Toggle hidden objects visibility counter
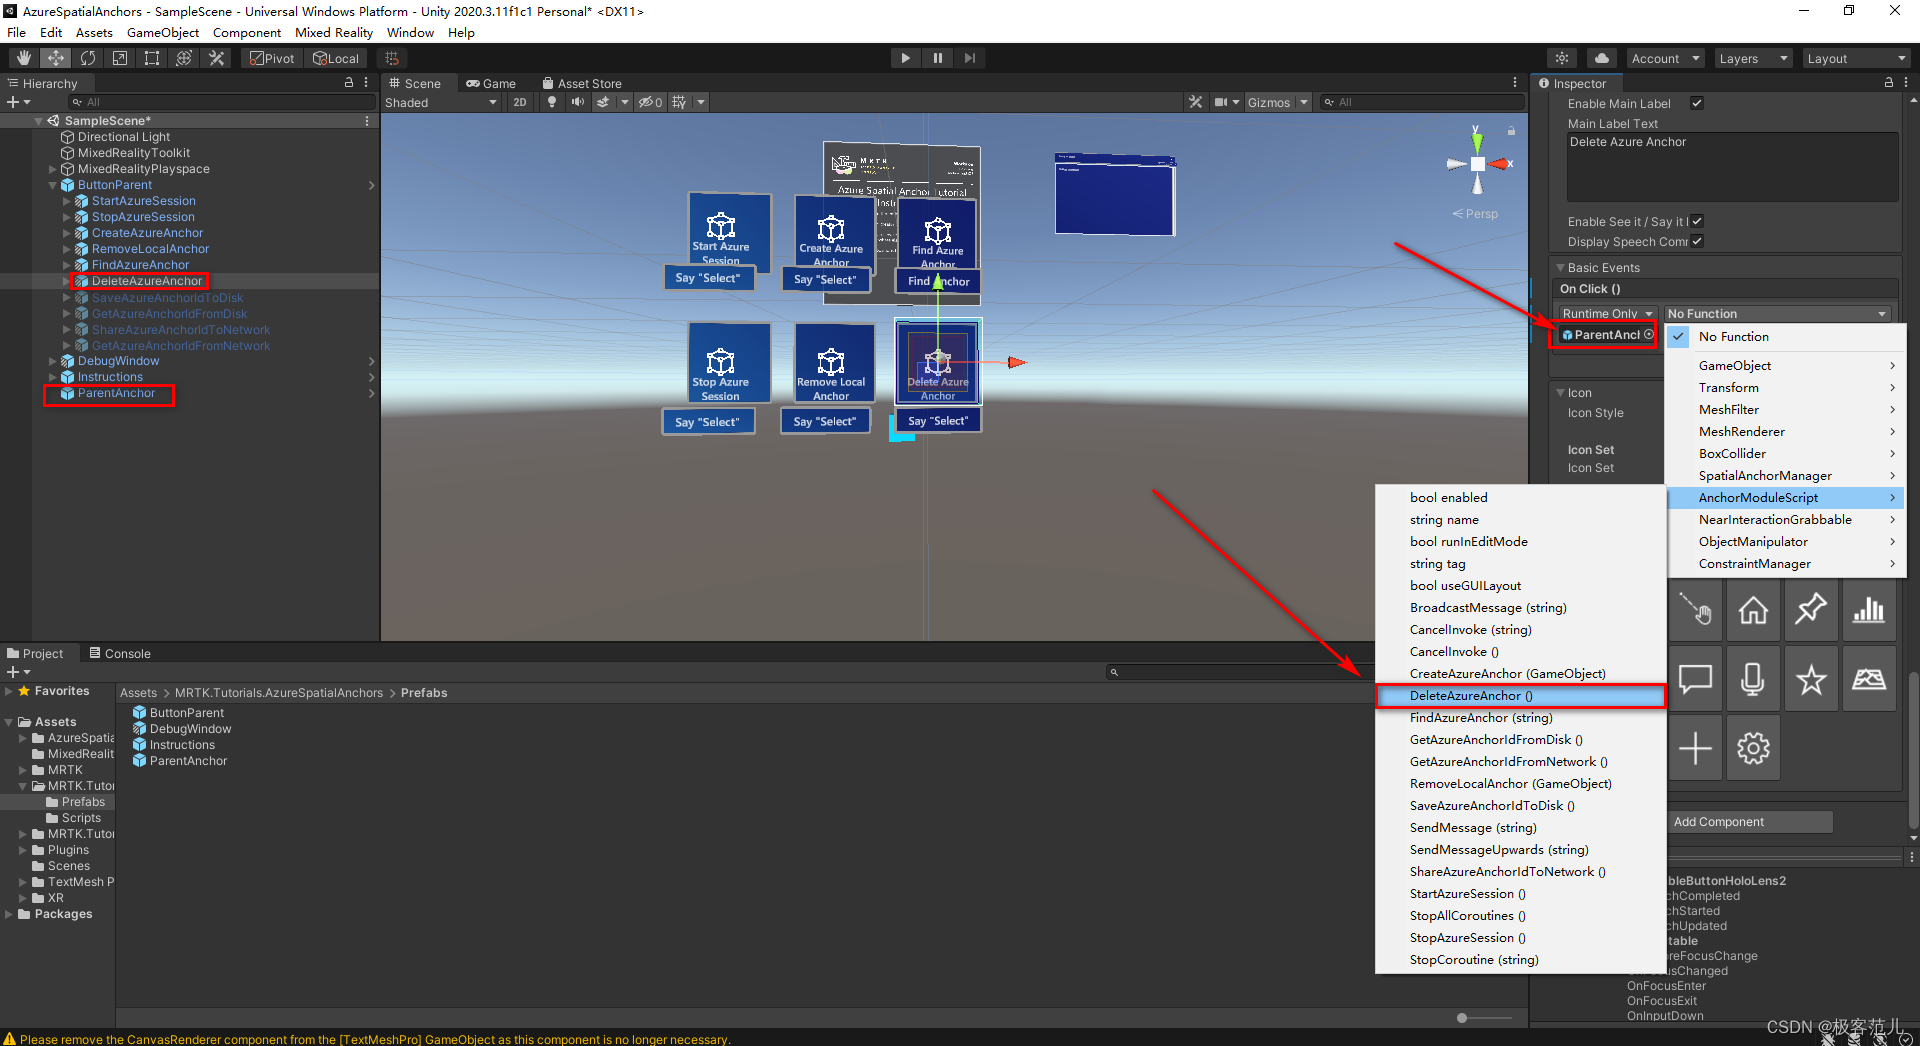Viewport: 1920px width, 1046px height. click(x=651, y=102)
